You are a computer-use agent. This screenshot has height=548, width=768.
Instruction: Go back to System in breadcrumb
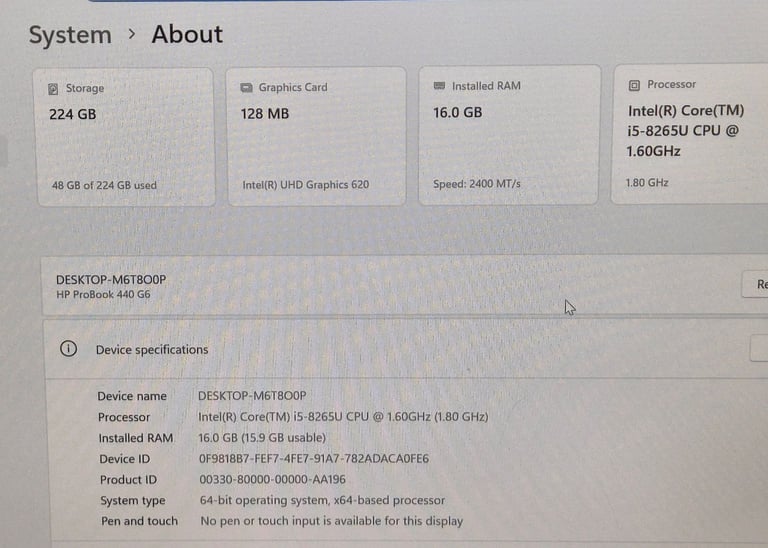pos(70,35)
